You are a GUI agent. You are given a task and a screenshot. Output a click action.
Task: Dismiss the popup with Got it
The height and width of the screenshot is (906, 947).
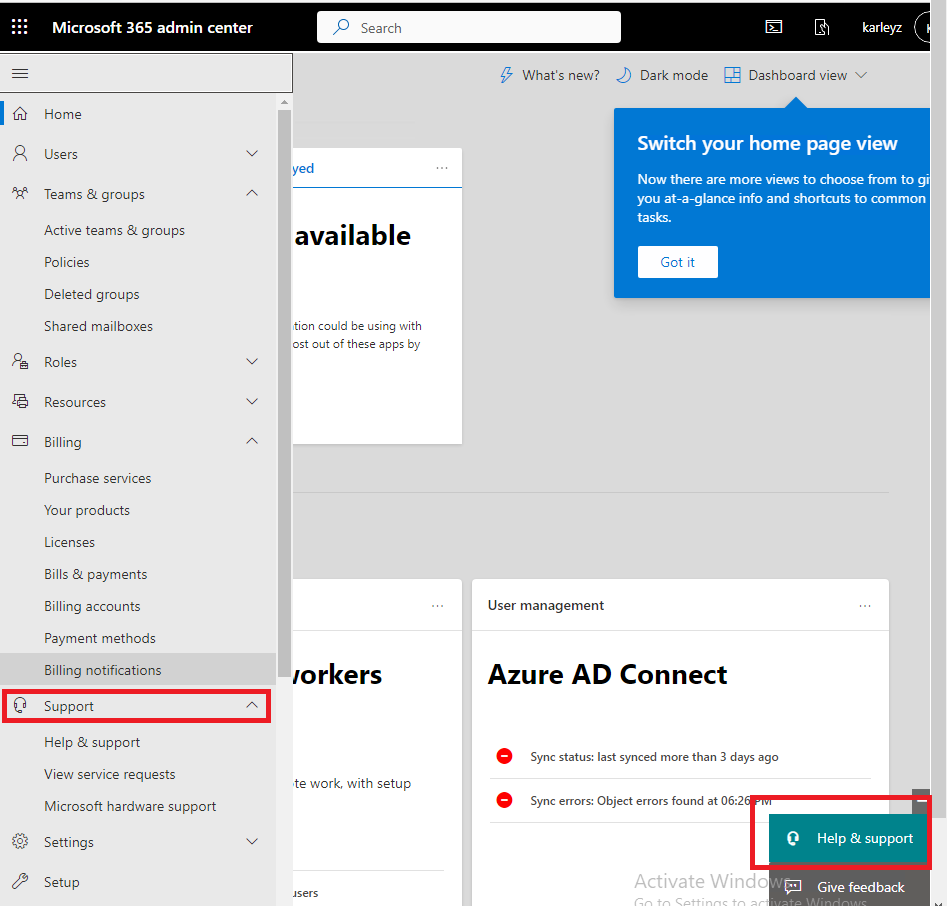click(x=677, y=261)
